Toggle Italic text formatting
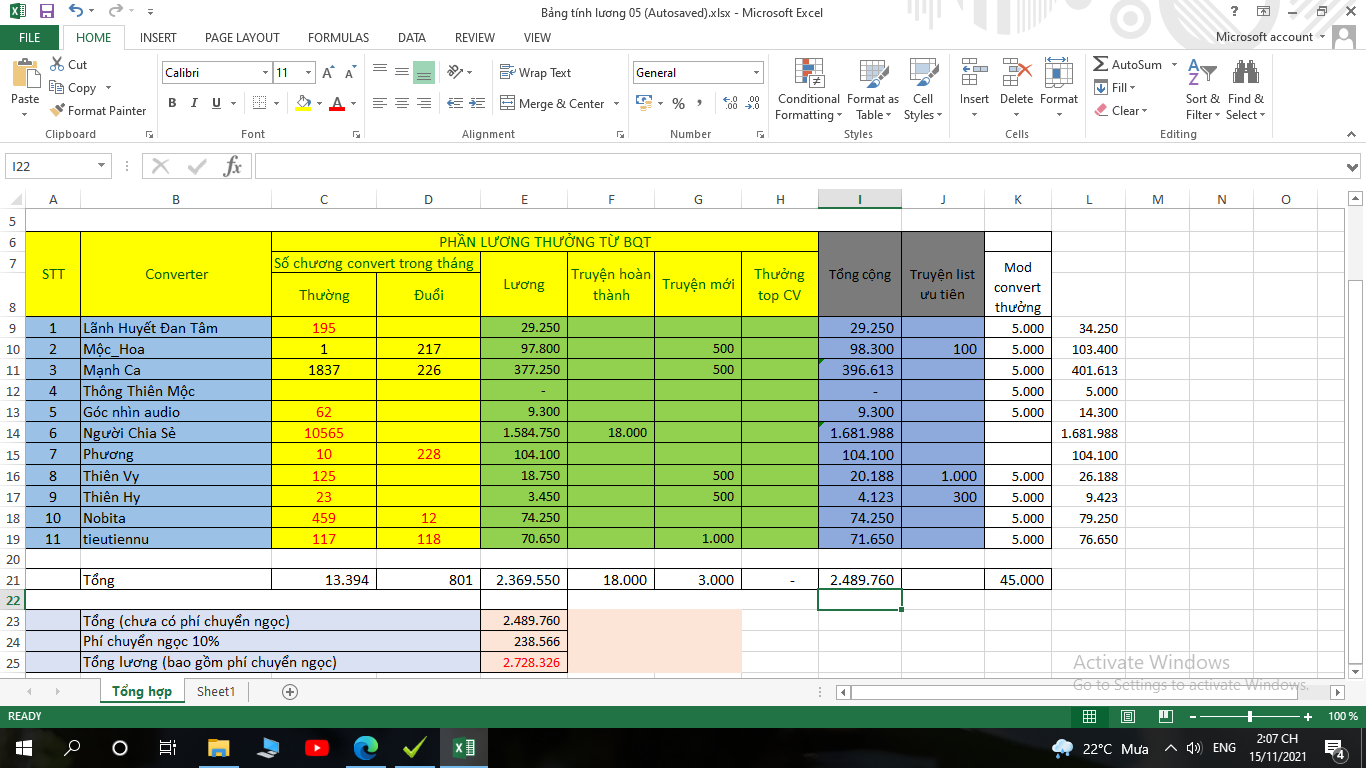The width and height of the screenshot is (1366, 768). click(x=194, y=103)
